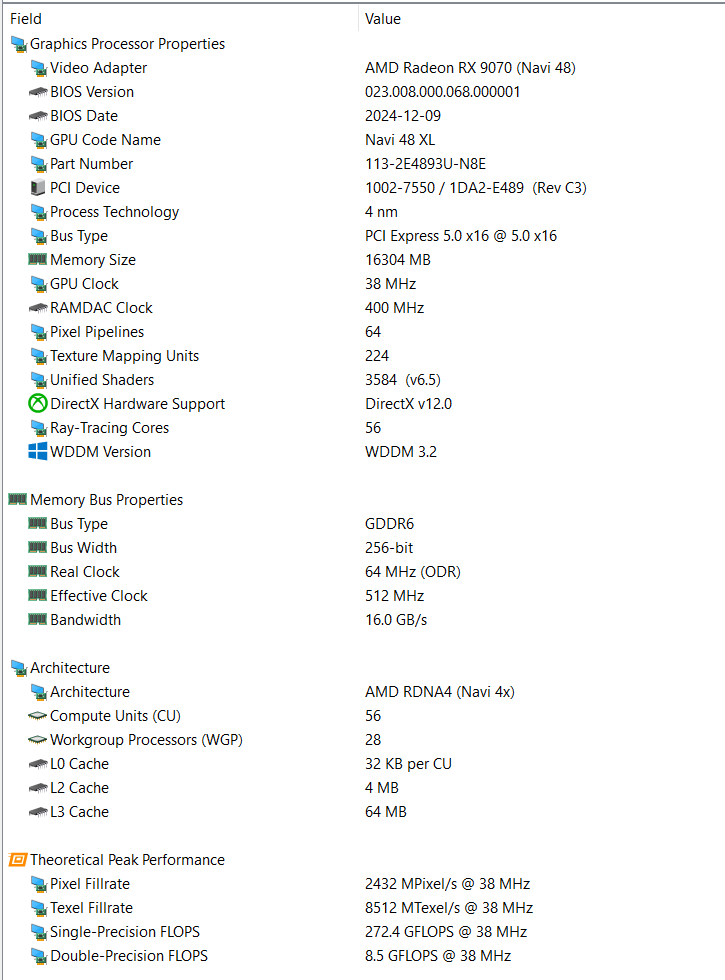Click the Compute Units (CU) chip icon
Screen dimensions: 725x980
pos(38,716)
